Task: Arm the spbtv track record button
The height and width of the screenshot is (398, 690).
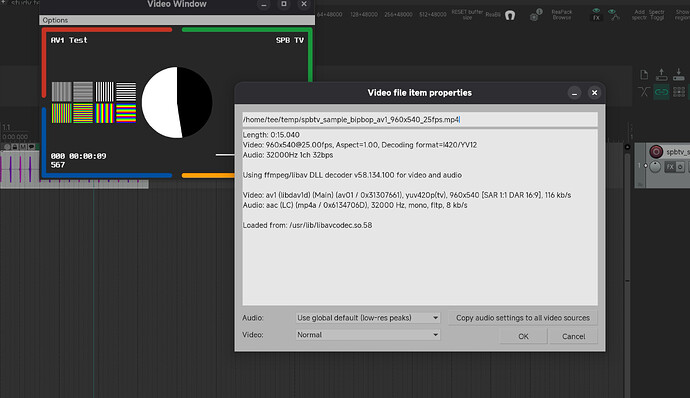Action: pyautogui.click(x=656, y=151)
